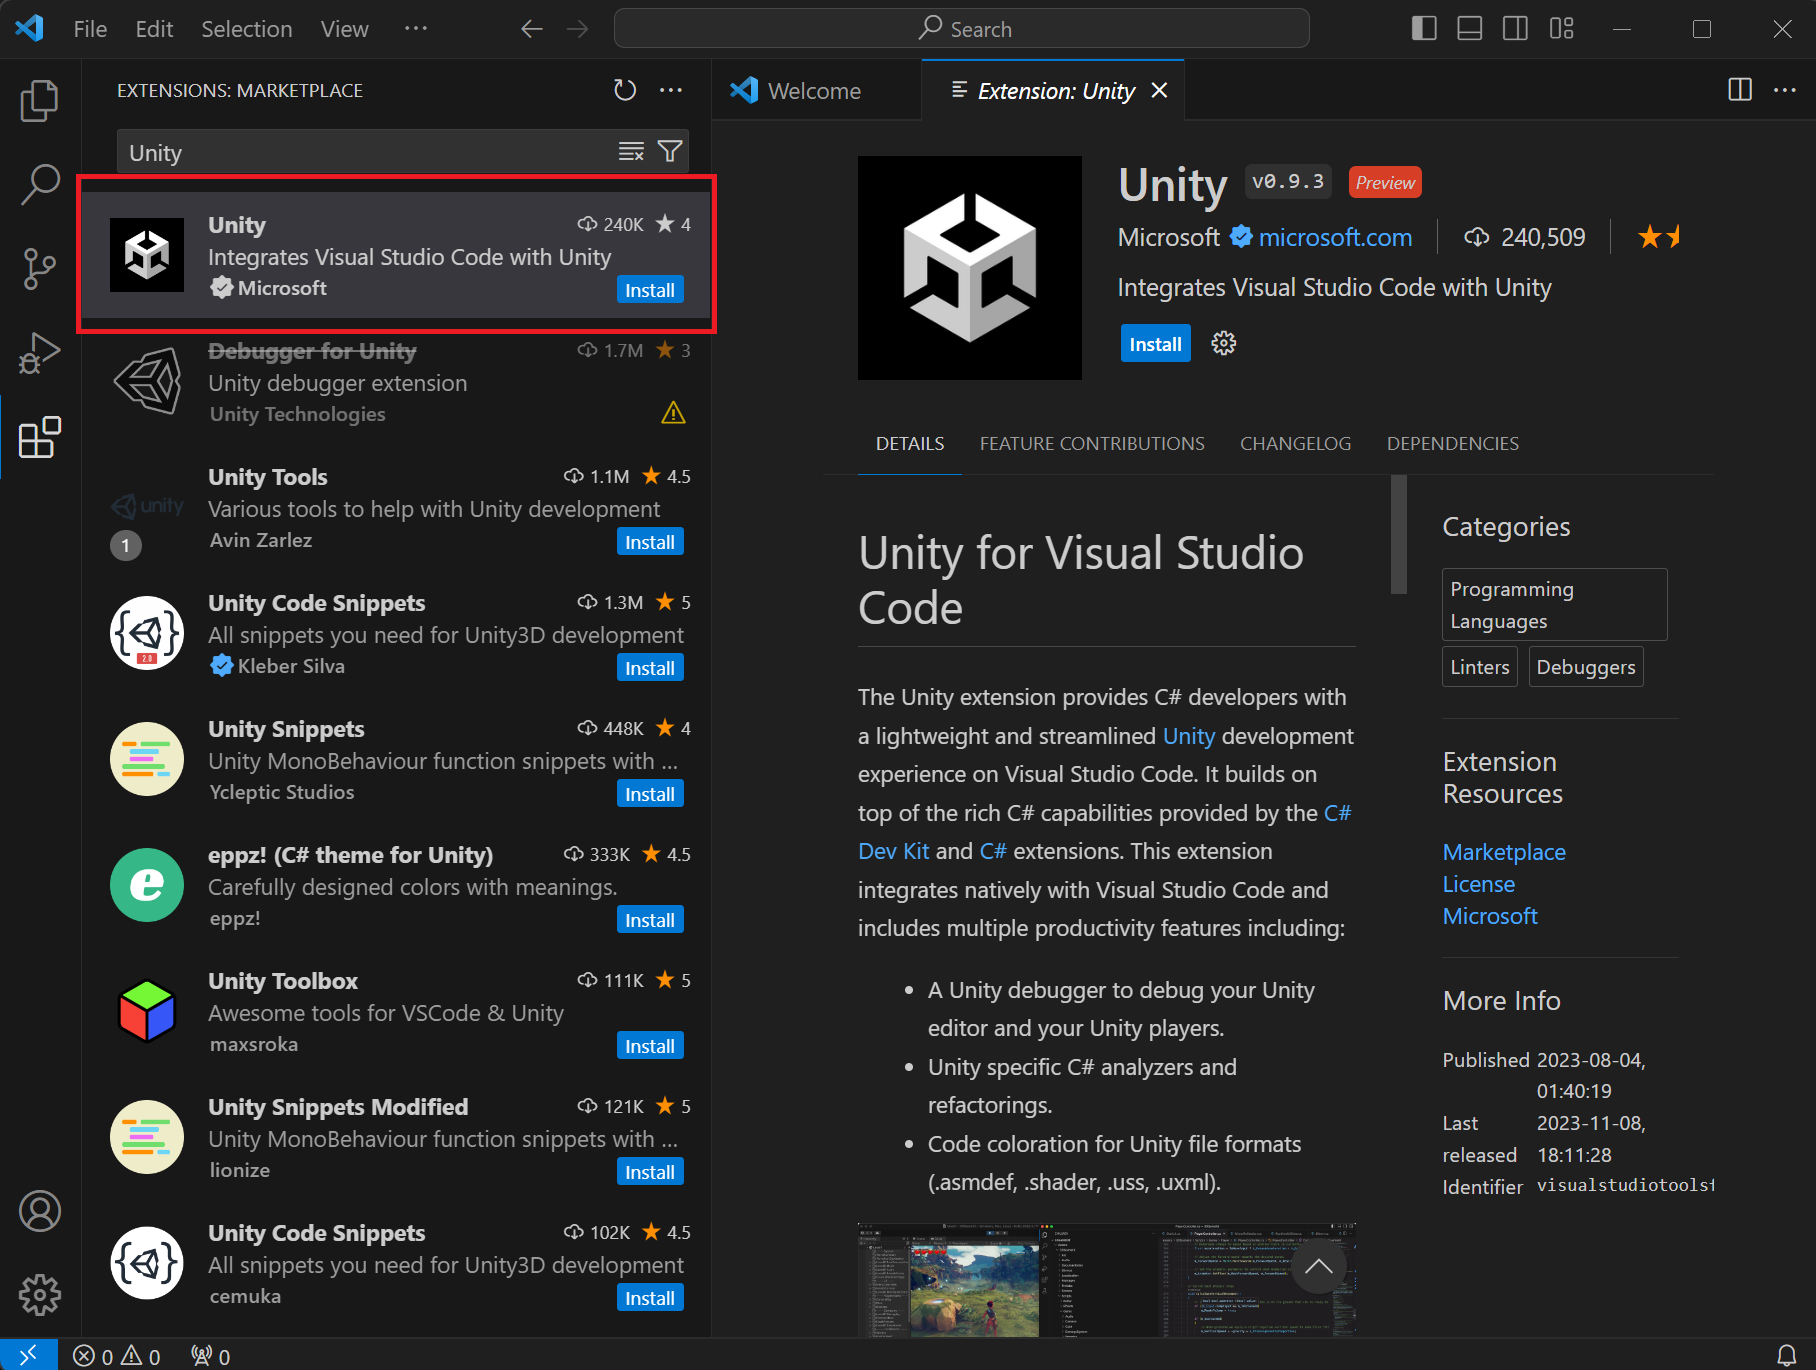Refresh the extensions marketplace list
This screenshot has width=1816, height=1370.
pos(625,89)
